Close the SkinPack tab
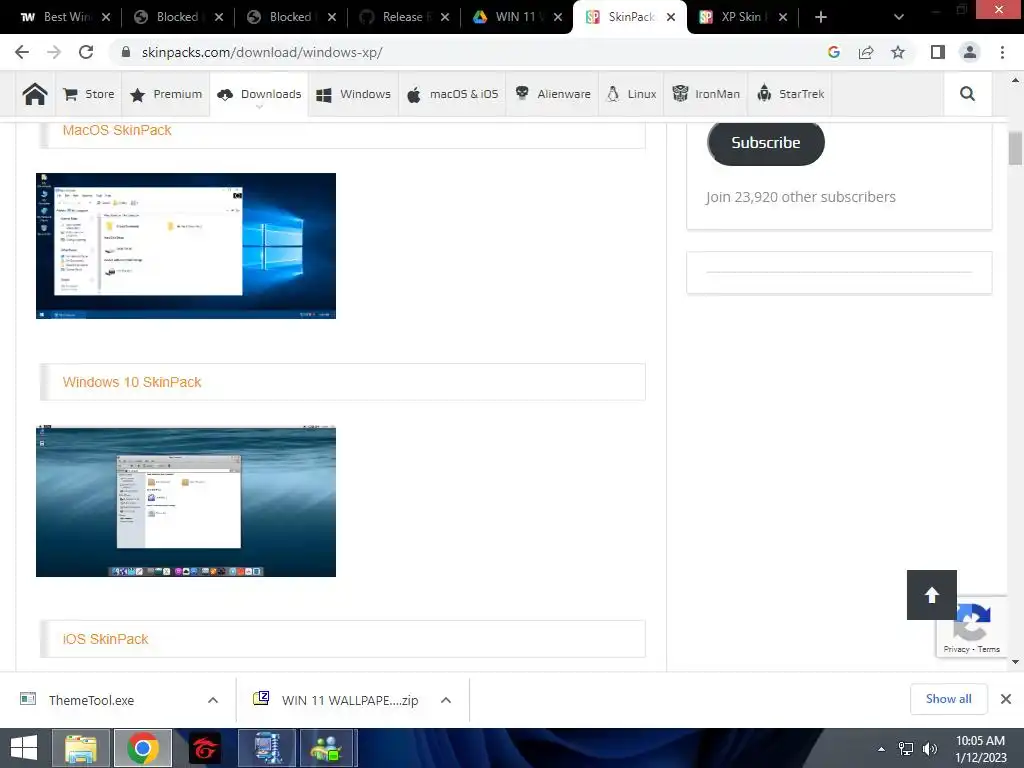The width and height of the screenshot is (1024, 768). click(671, 17)
